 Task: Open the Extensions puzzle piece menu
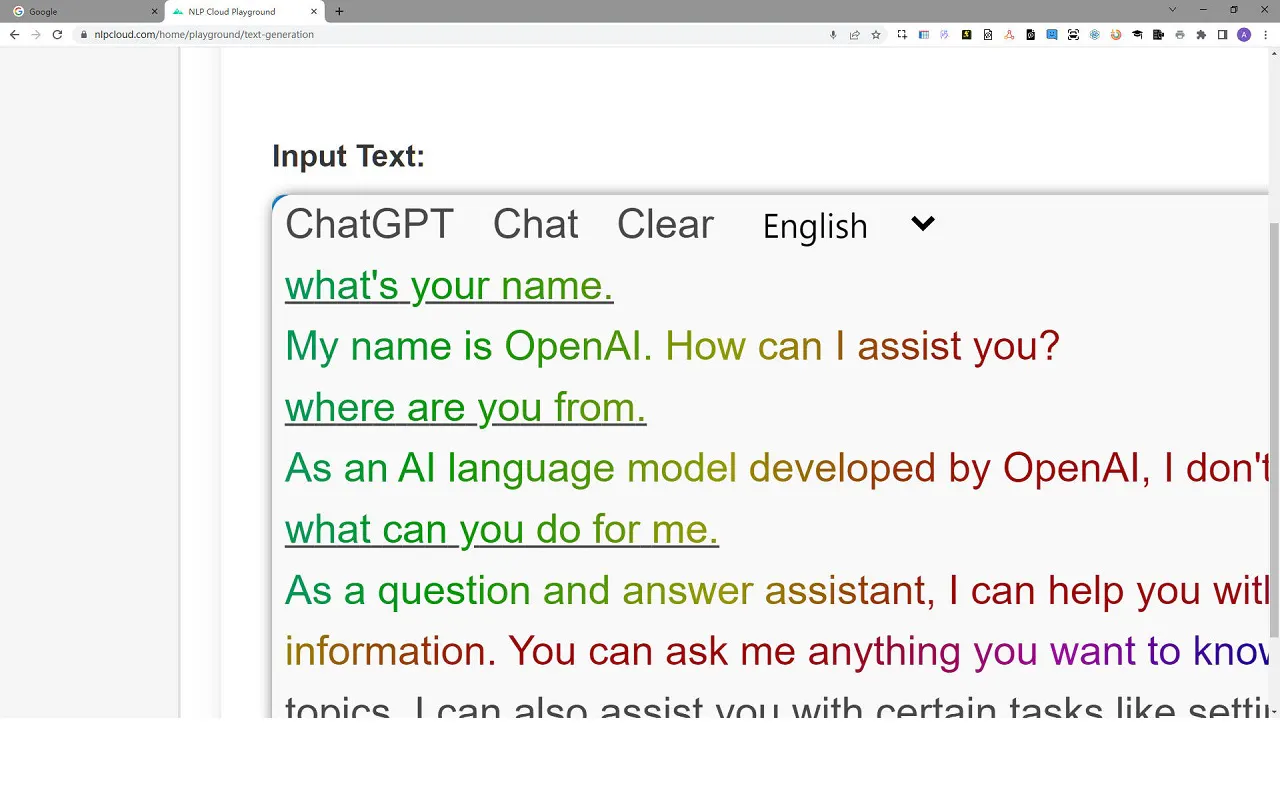coord(1201,34)
